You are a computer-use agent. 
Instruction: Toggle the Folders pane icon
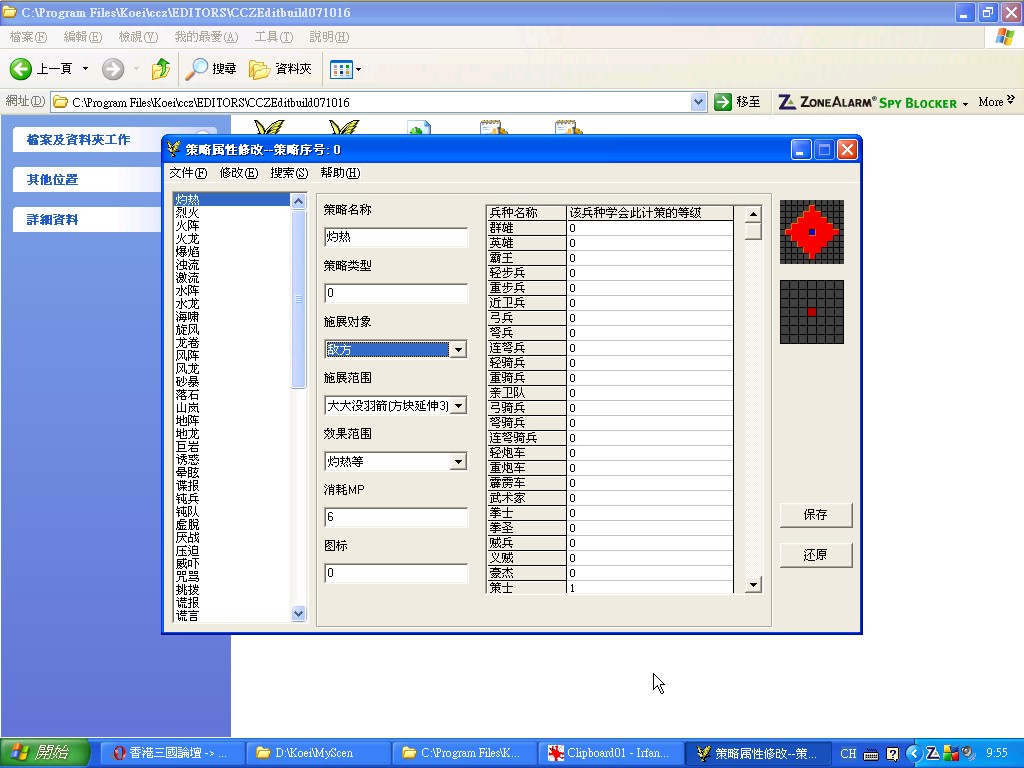click(260, 69)
